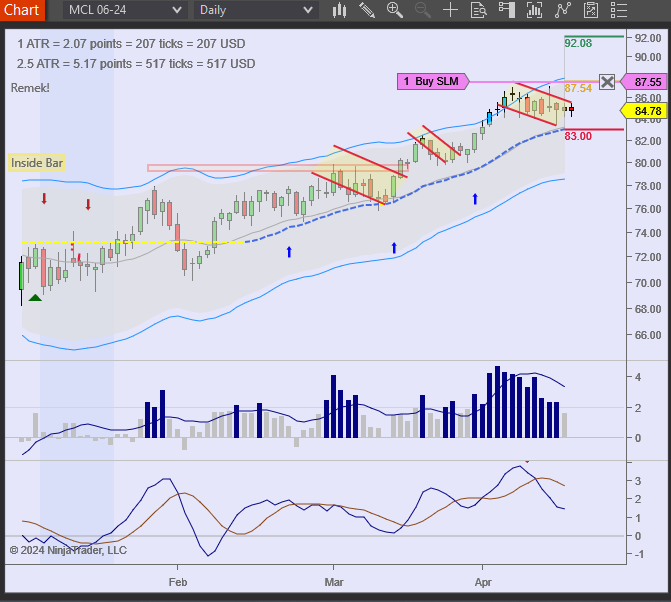This screenshot has width=671, height=602.
Task: Select the zoom out magnifier tool
Action: (422, 10)
